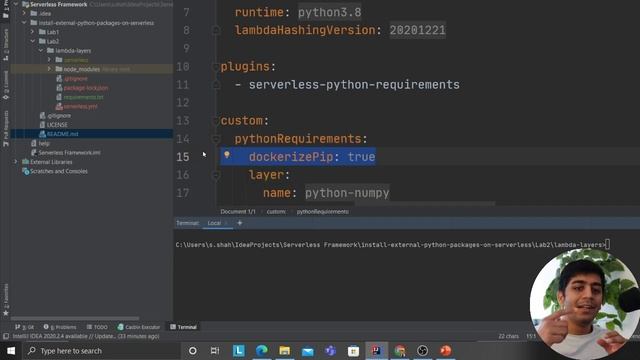Screen dimensions: 640x360
Task: Select the help file in the tree
Action: 44,143
